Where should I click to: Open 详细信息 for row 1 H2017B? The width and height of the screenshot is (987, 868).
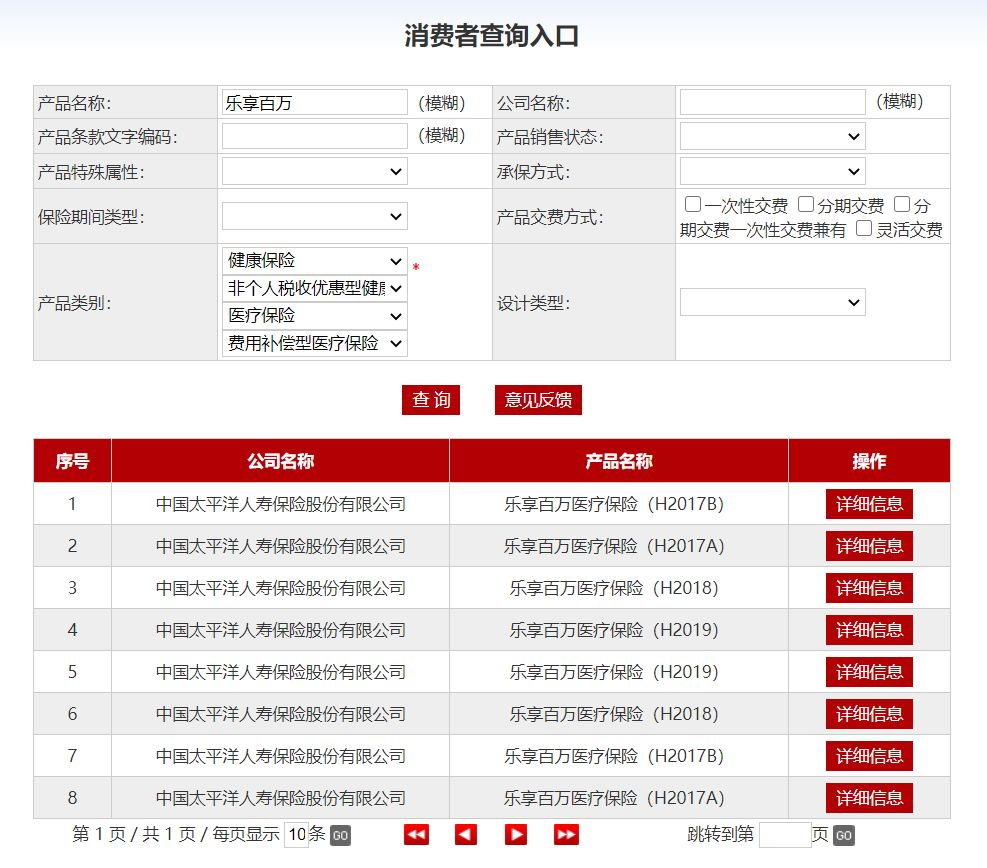click(x=869, y=504)
